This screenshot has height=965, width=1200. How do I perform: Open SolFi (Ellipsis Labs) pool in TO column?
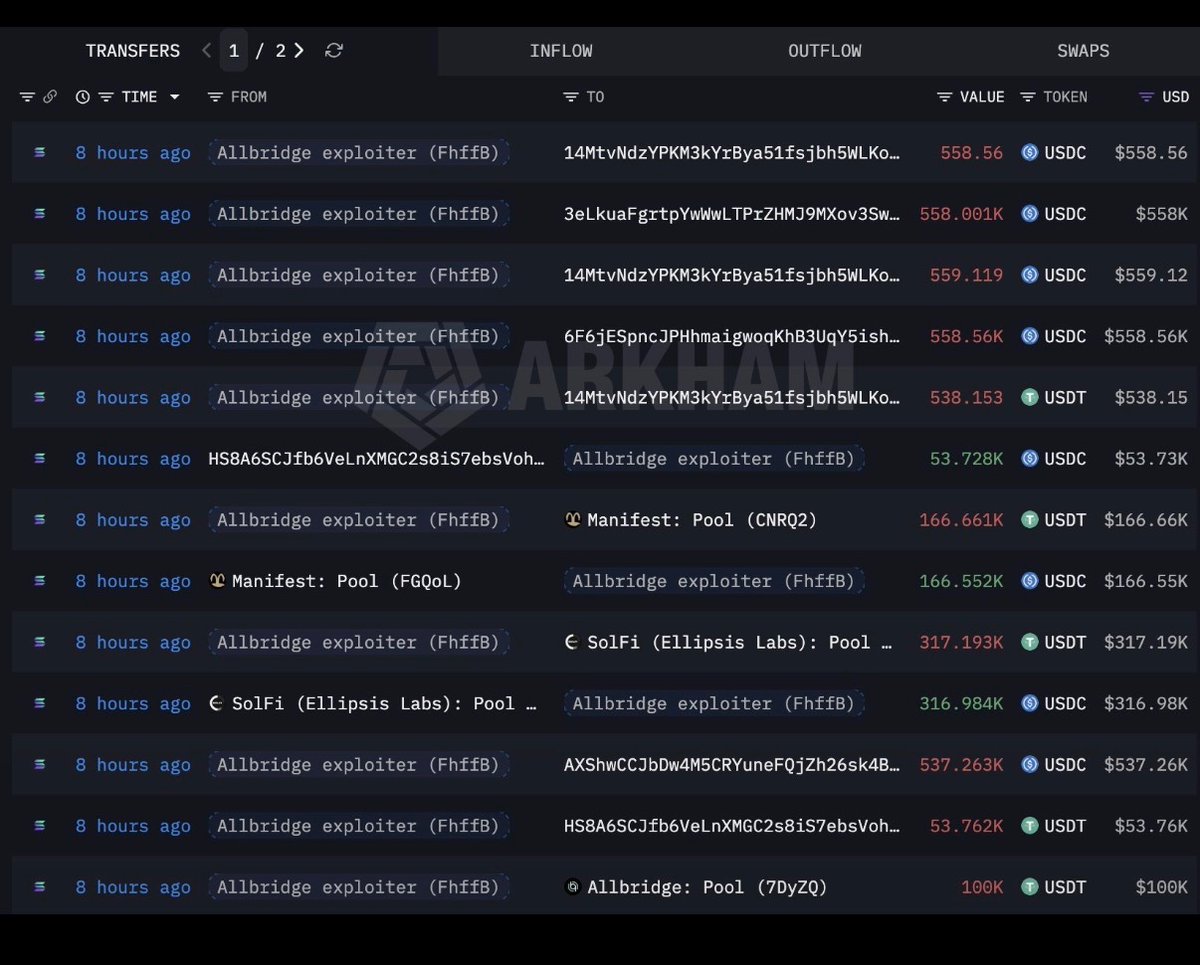click(x=740, y=642)
